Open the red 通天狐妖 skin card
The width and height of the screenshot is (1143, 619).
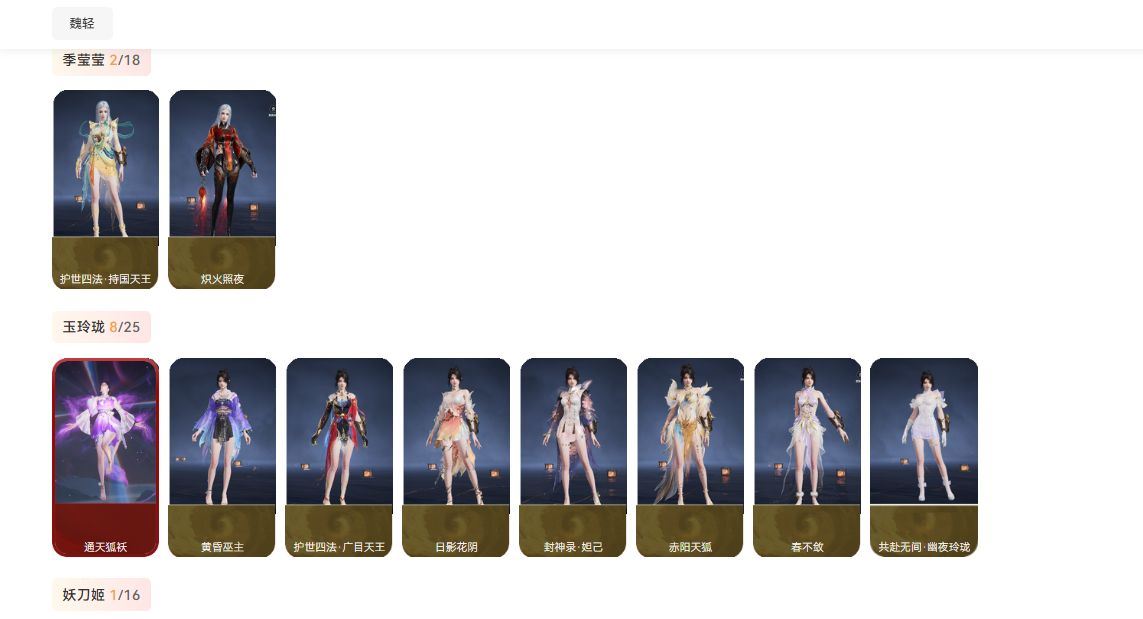click(106, 457)
